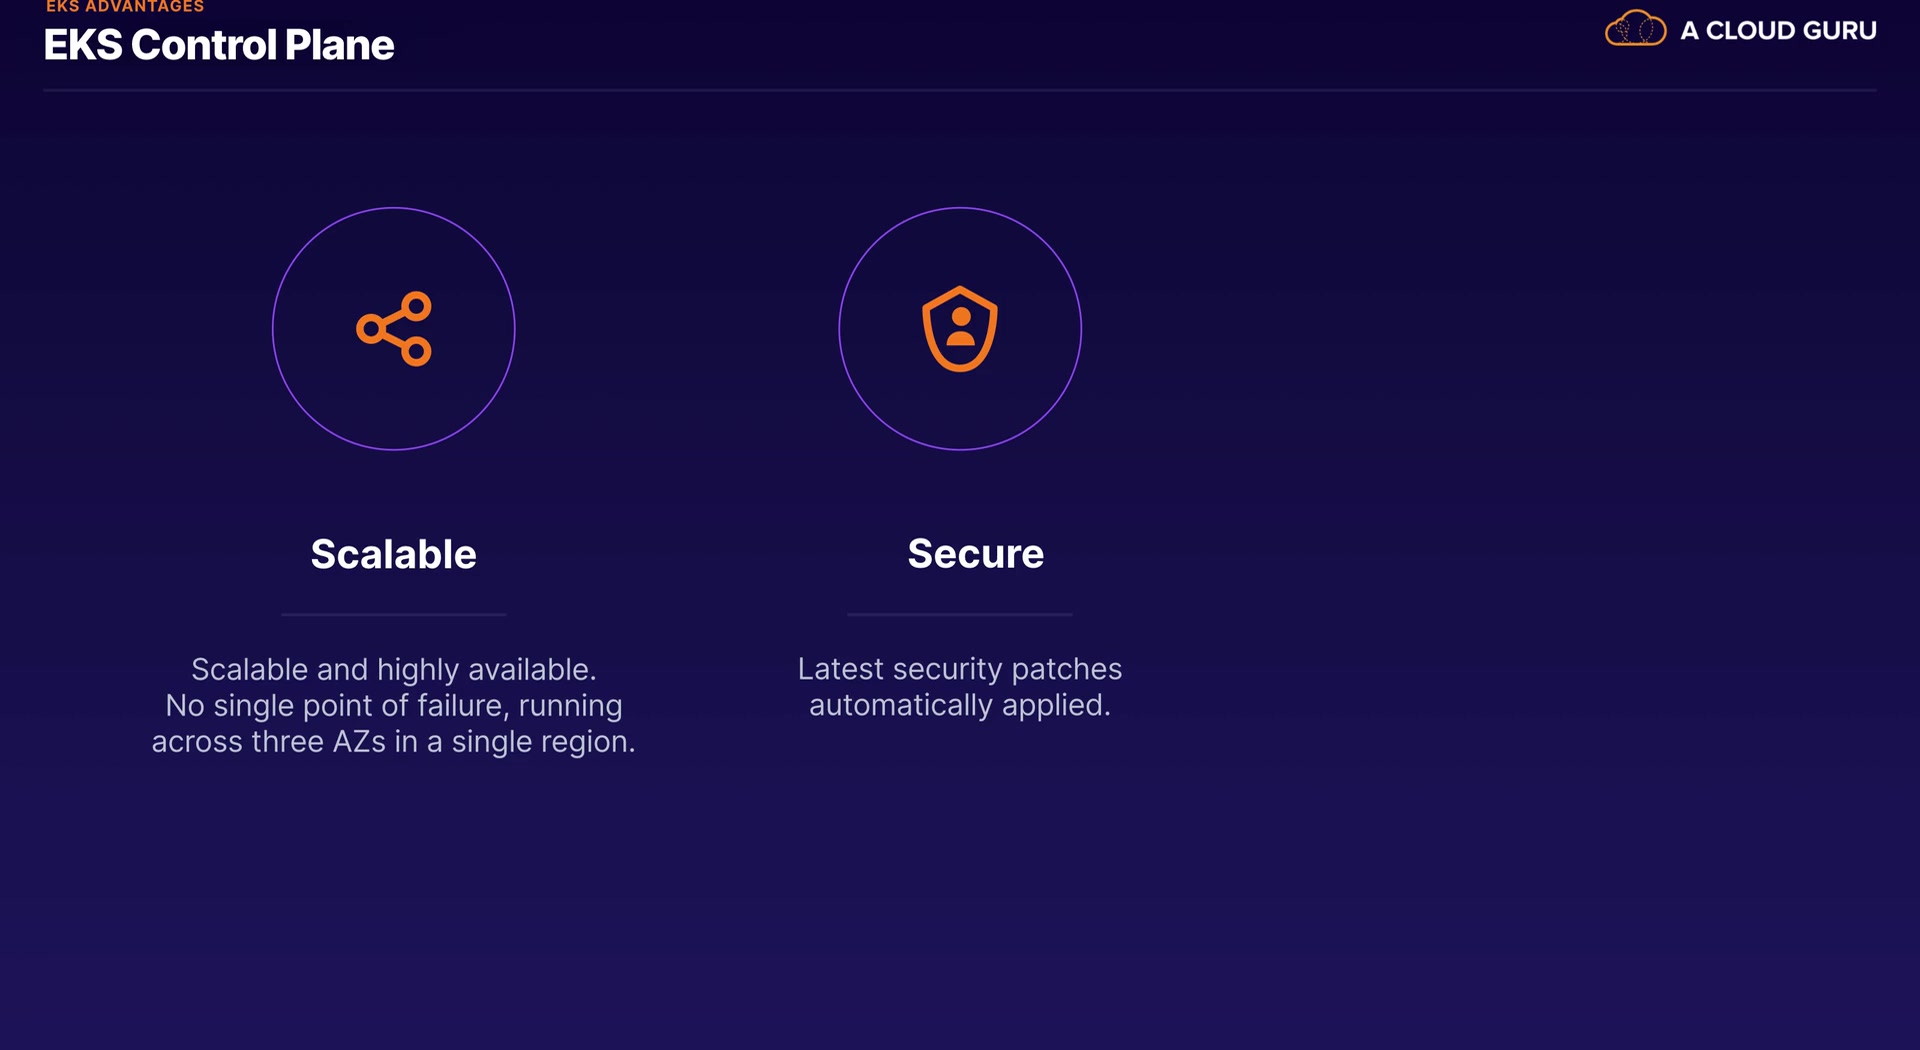Click the "Scalable and highly available." line
The image size is (1920, 1050).
pos(393,669)
